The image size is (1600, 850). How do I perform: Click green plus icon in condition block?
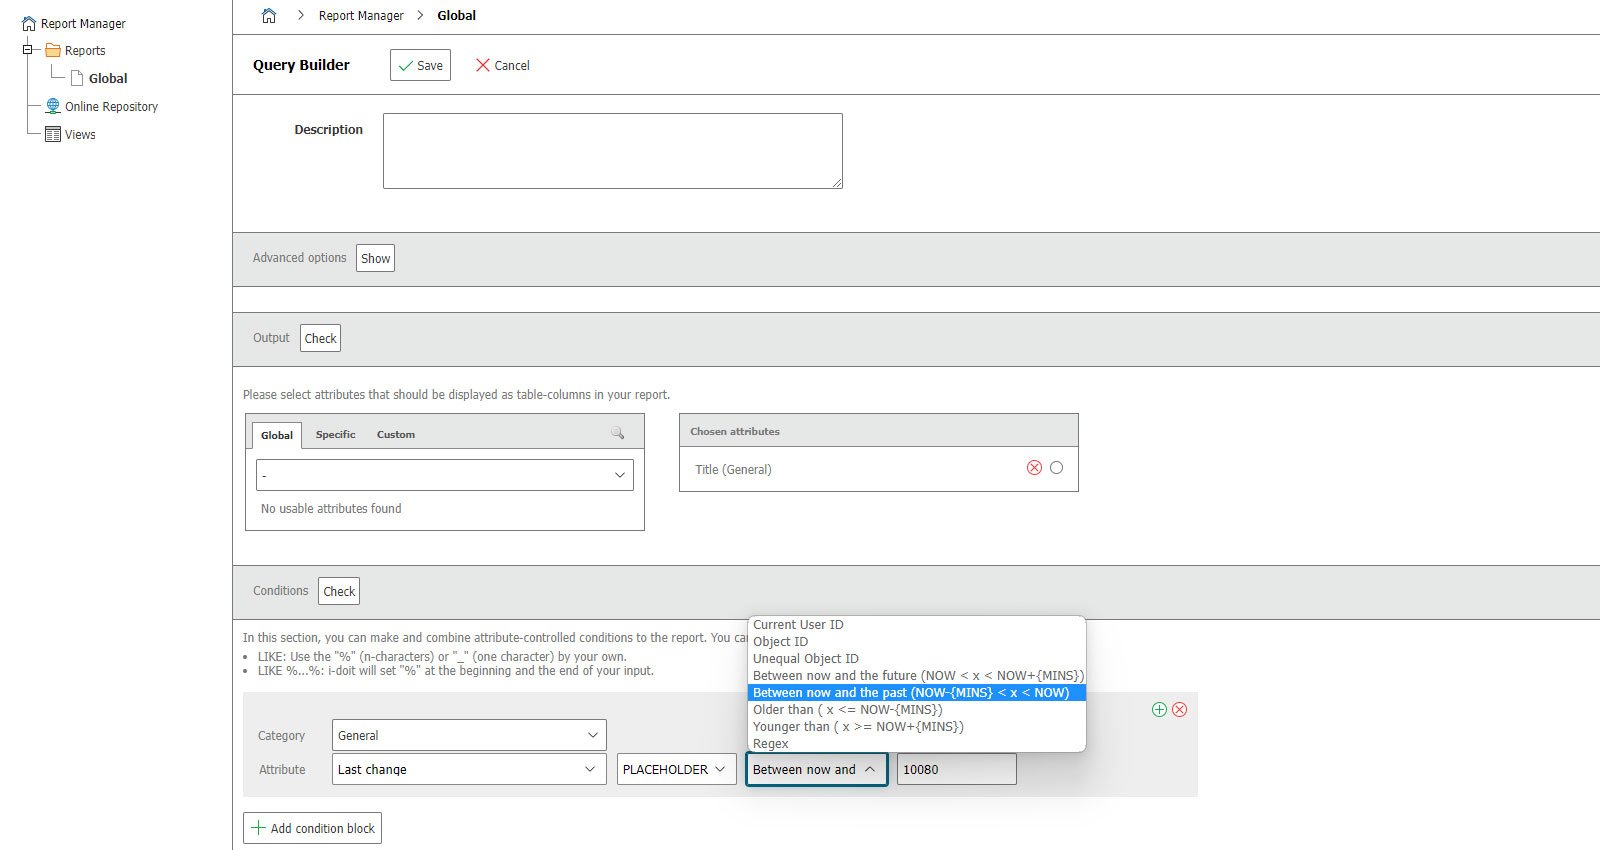[1159, 709]
